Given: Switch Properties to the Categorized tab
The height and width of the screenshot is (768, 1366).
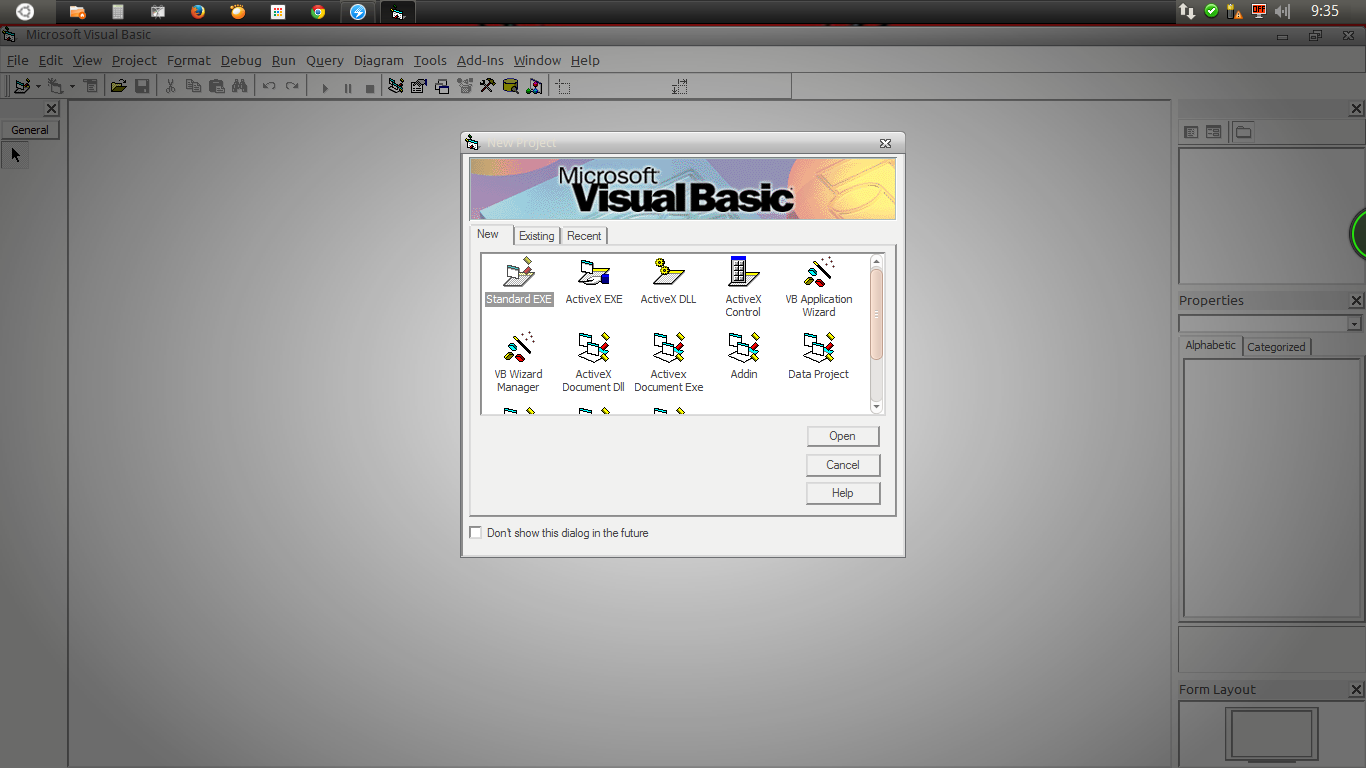Looking at the screenshot, I should tap(1276, 347).
